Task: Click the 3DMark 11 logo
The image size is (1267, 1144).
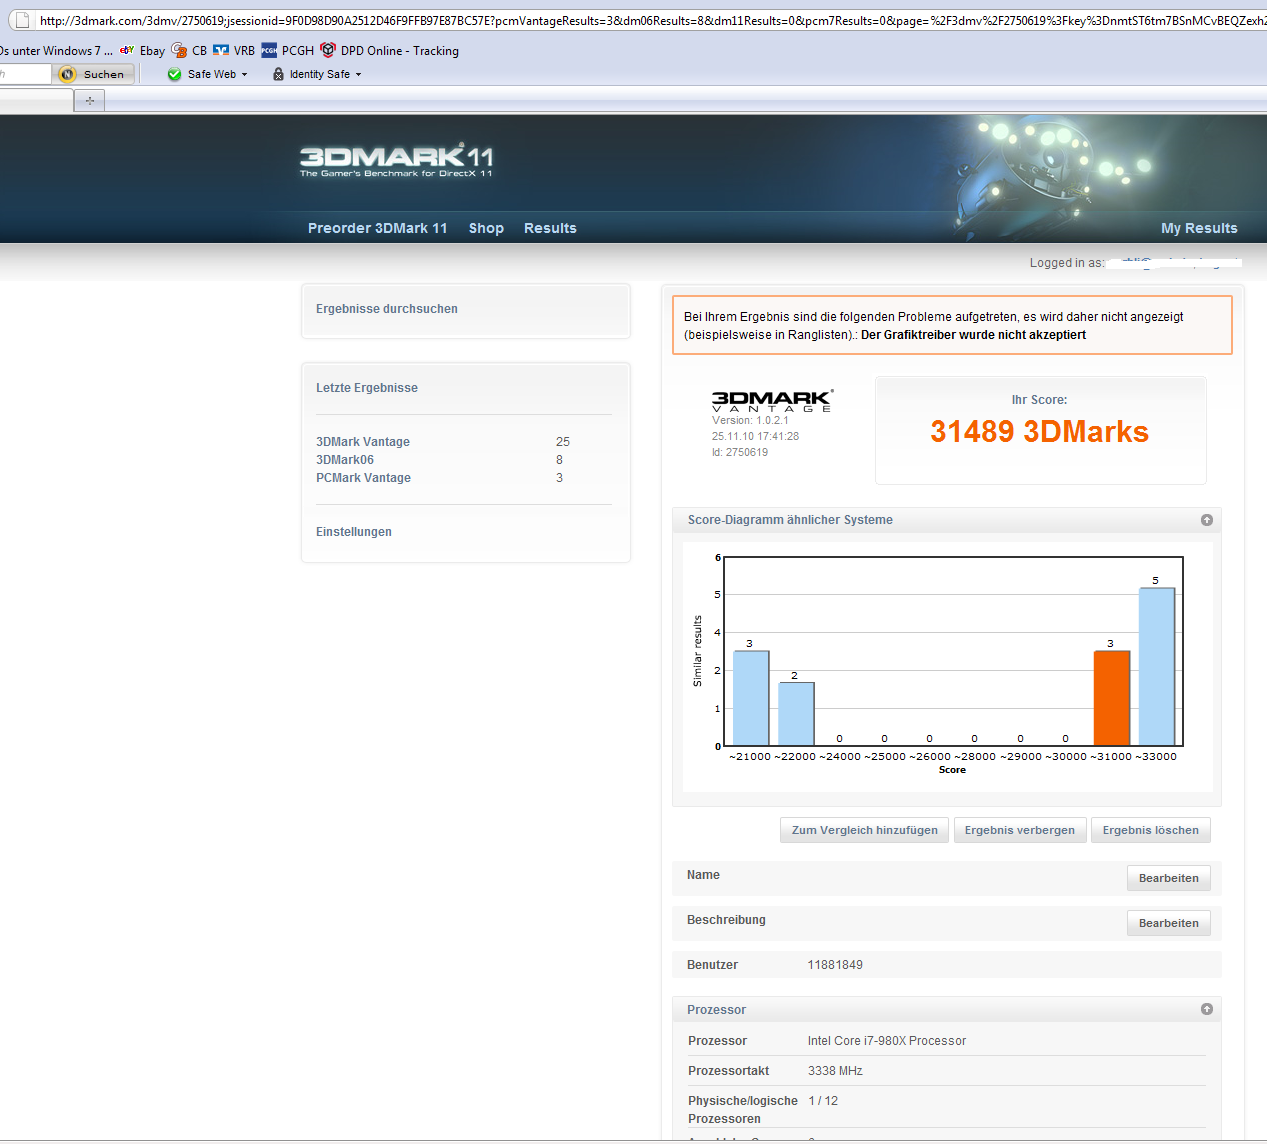Action: pyautogui.click(x=397, y=160)
